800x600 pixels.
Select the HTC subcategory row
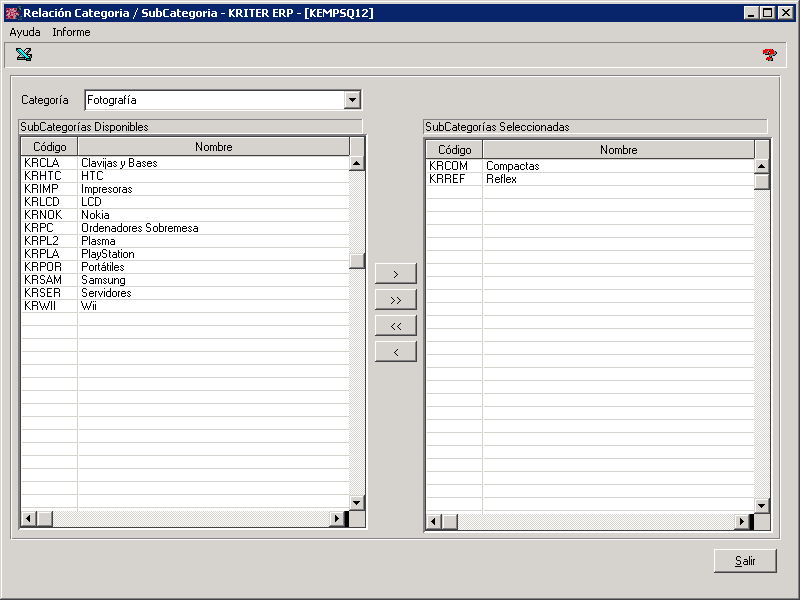tap(185, 176)
